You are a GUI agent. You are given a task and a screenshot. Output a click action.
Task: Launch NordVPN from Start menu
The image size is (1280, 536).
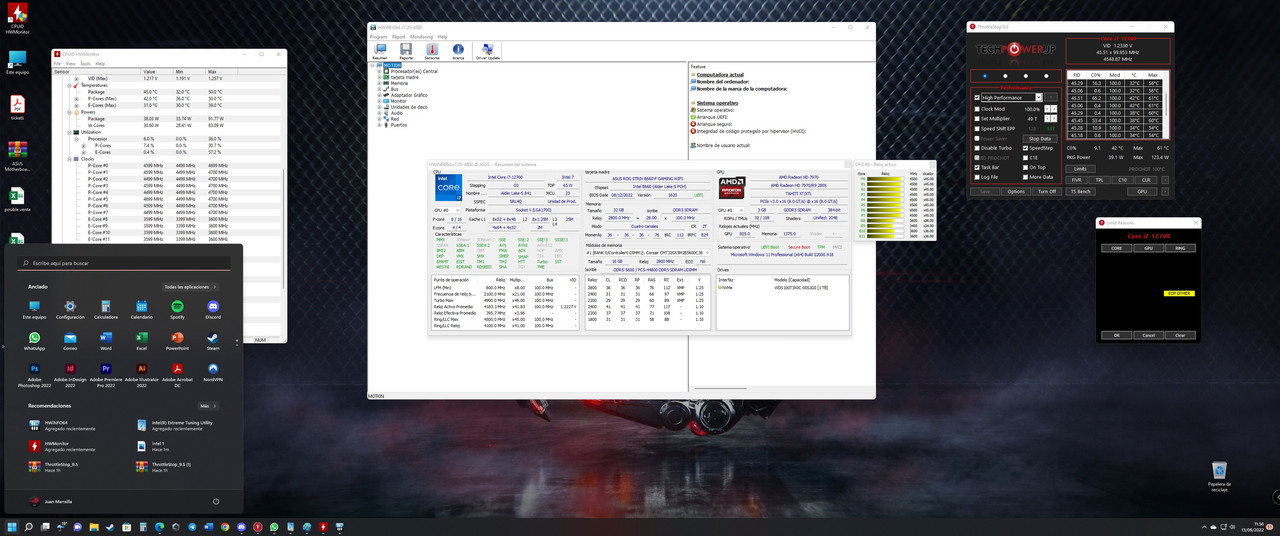[x=213, y=373]
